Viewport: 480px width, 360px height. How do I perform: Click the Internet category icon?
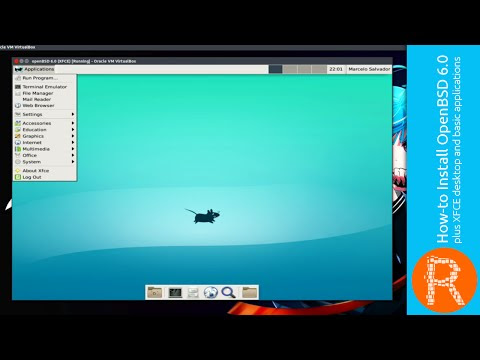(18, 142)
